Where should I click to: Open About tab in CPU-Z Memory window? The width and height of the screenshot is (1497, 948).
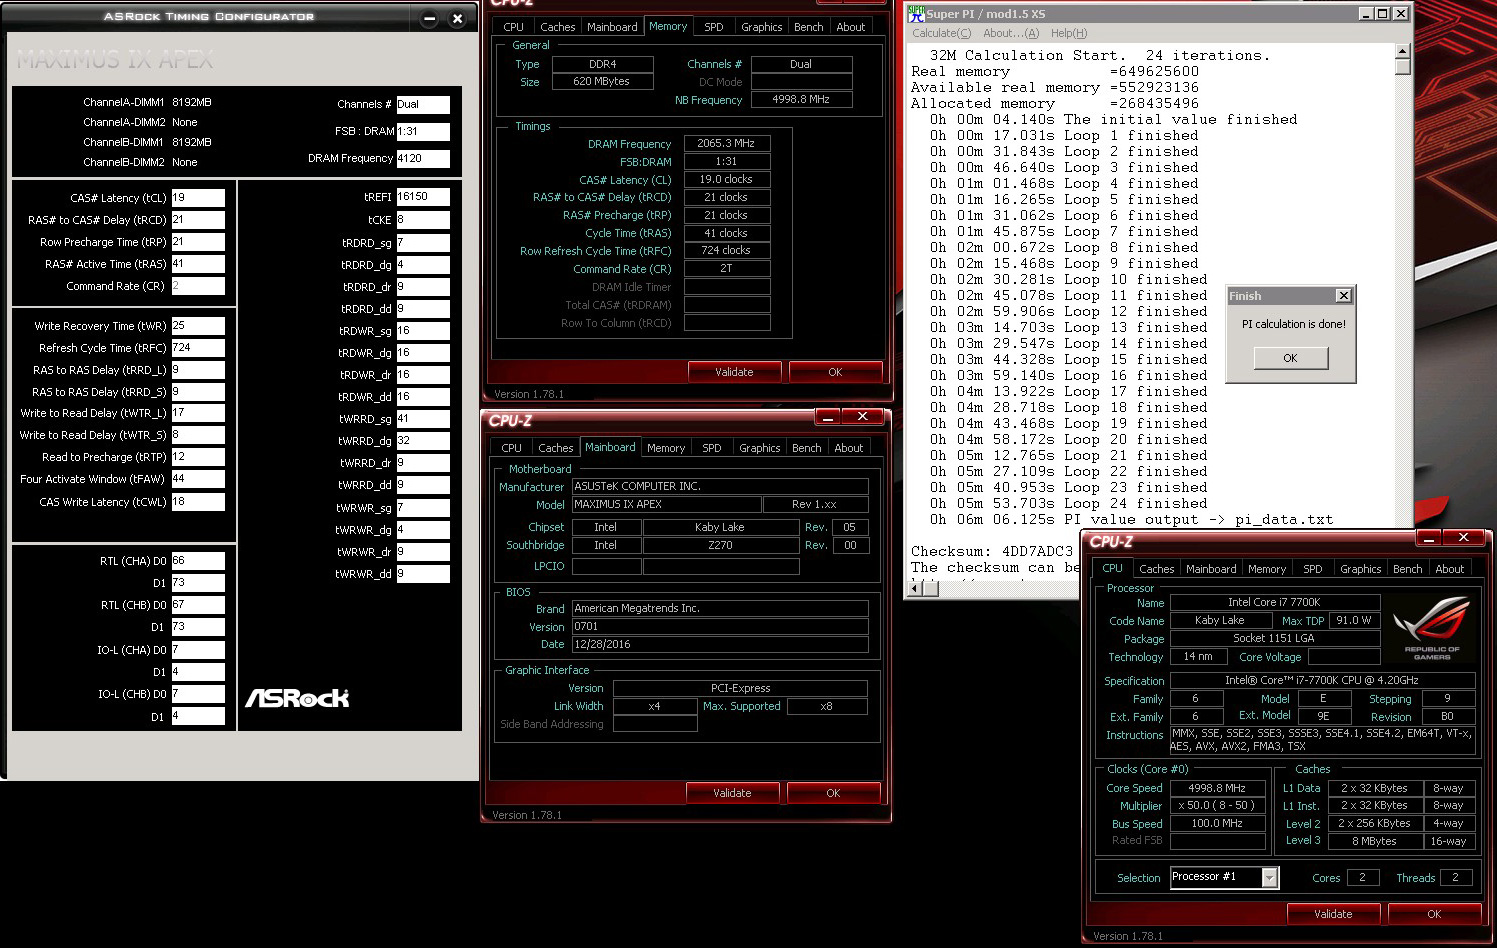(x=851, y=27)
